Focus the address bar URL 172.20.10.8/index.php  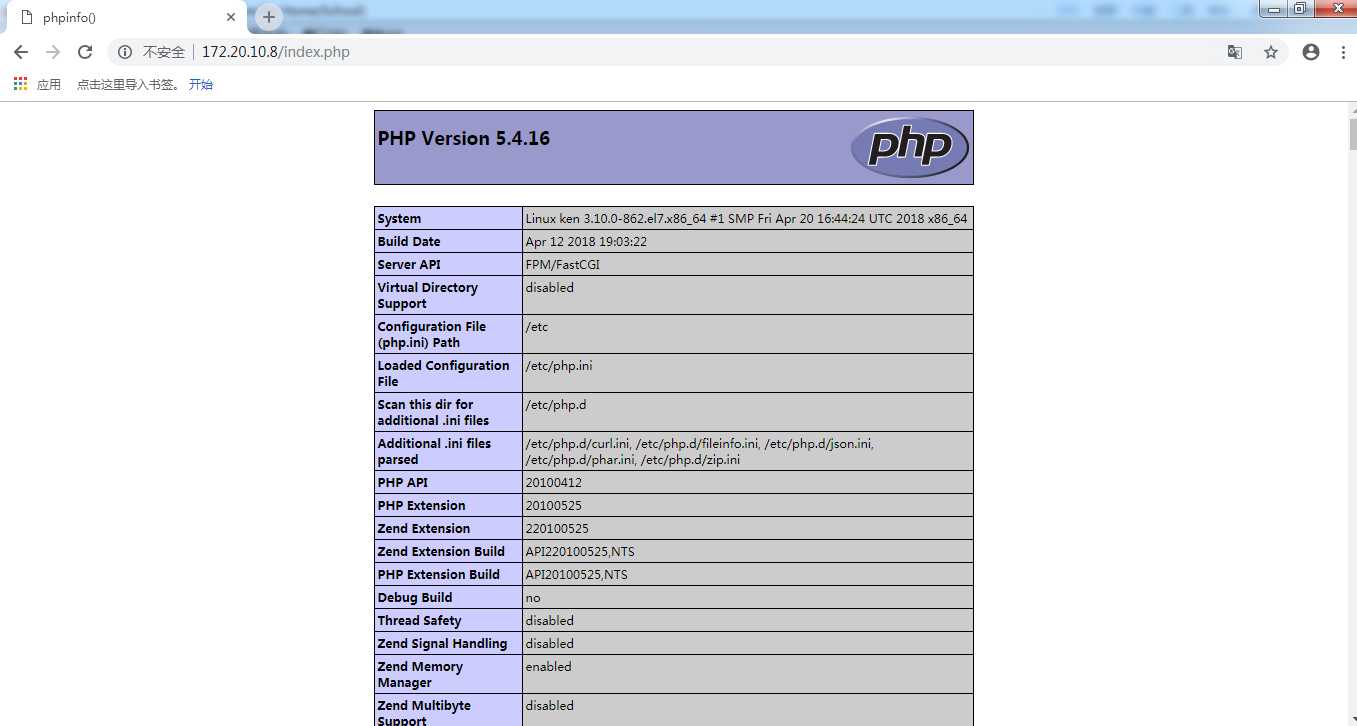(276, 52)
